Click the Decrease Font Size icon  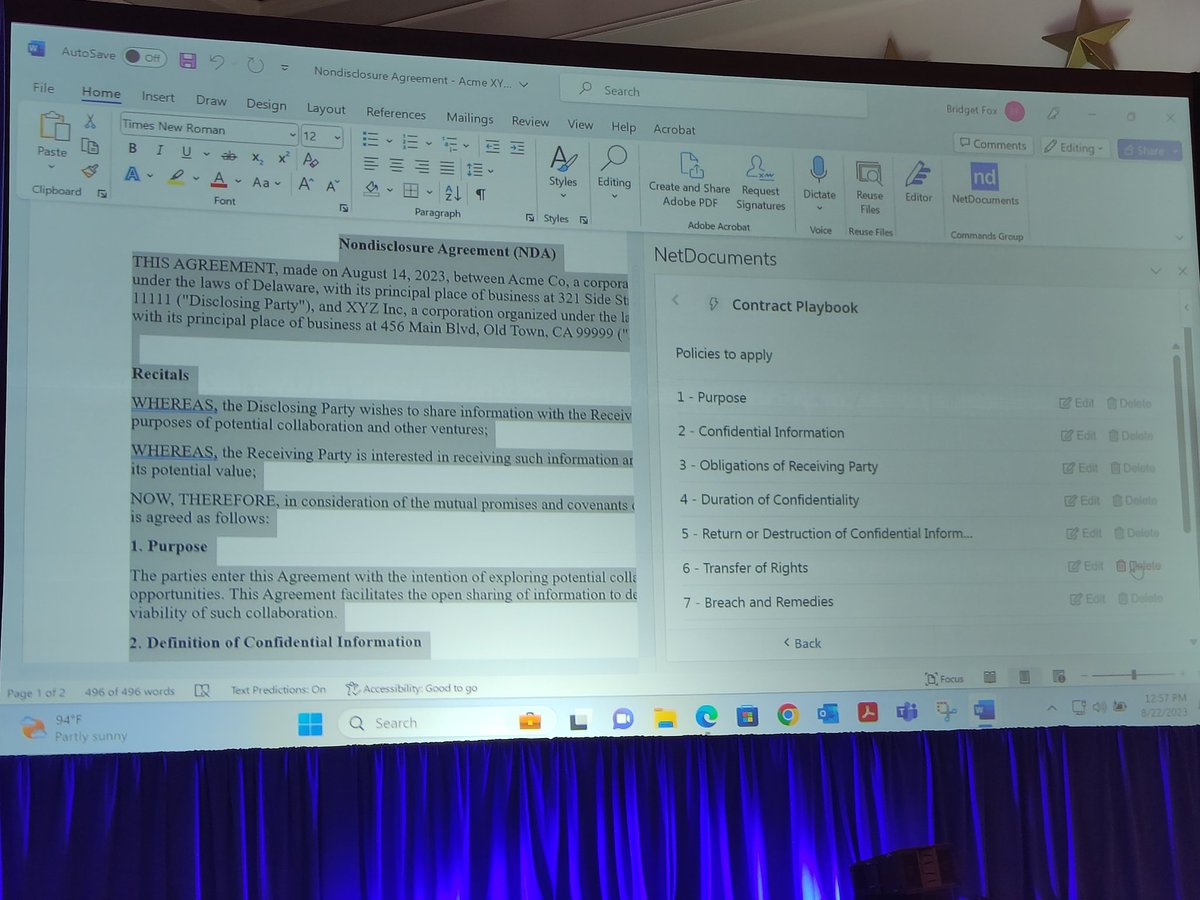point(331,186)
